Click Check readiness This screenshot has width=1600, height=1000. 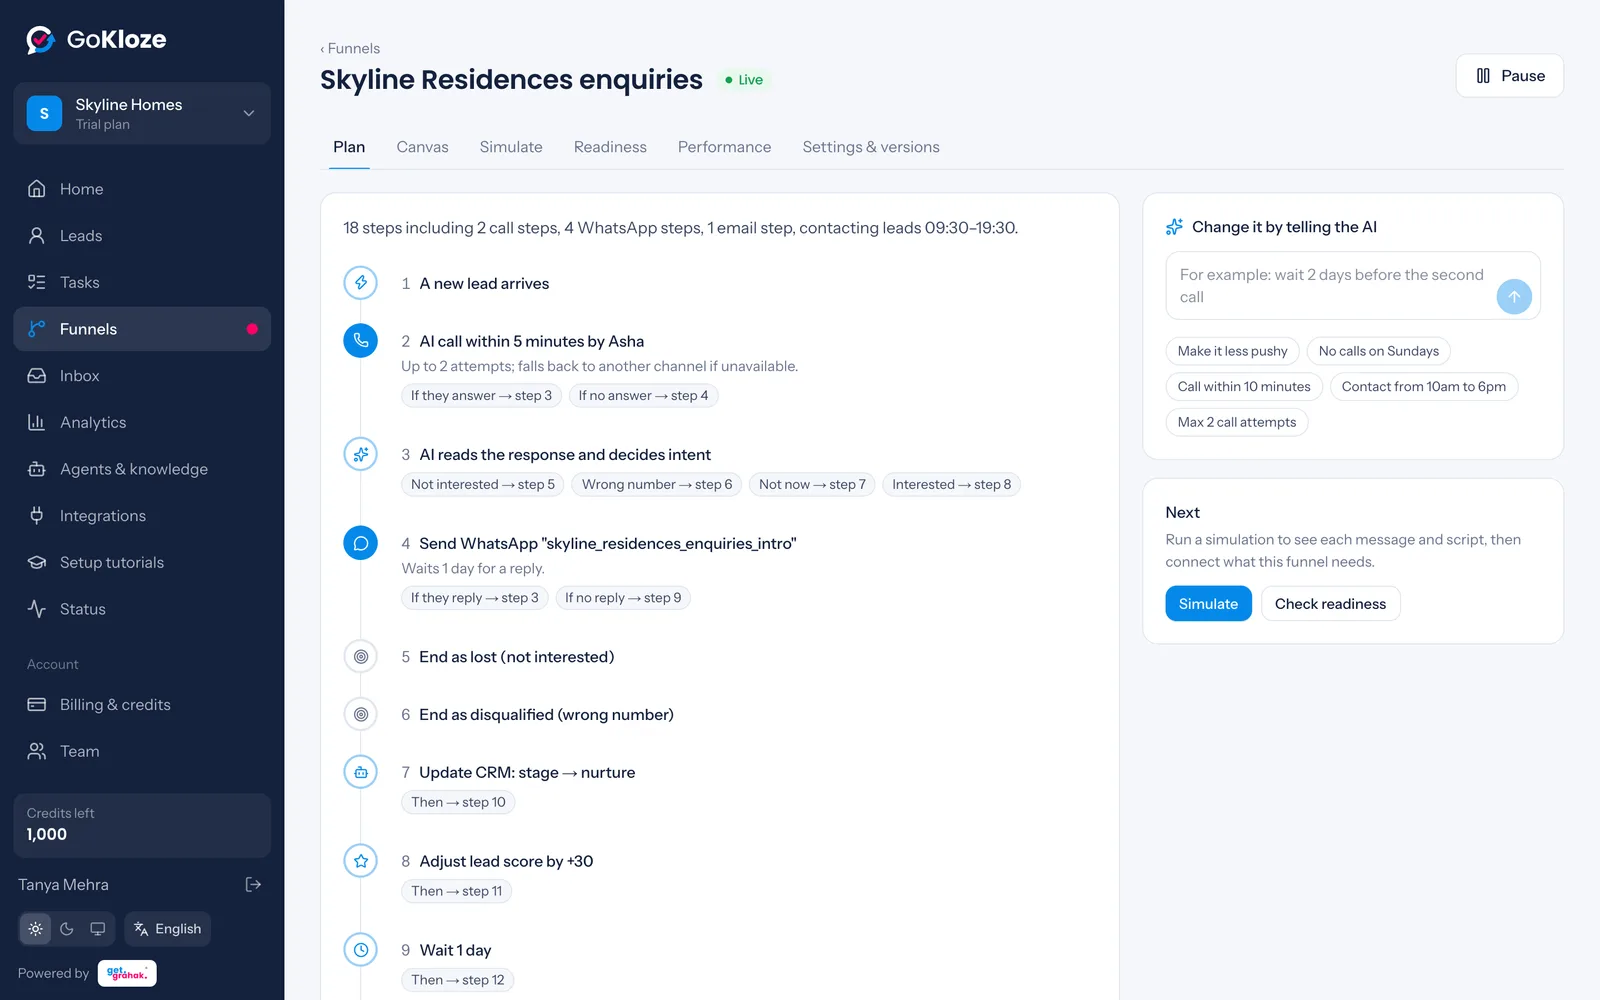point(1330,604)
